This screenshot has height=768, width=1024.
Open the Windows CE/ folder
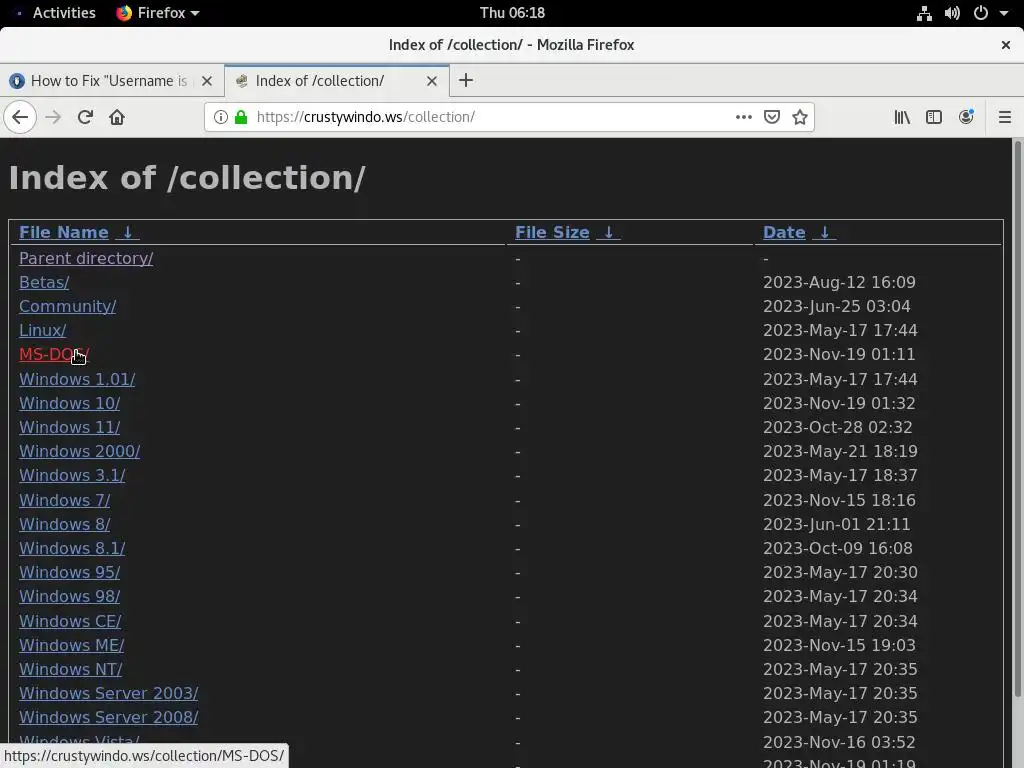click(x=70, y=621)
